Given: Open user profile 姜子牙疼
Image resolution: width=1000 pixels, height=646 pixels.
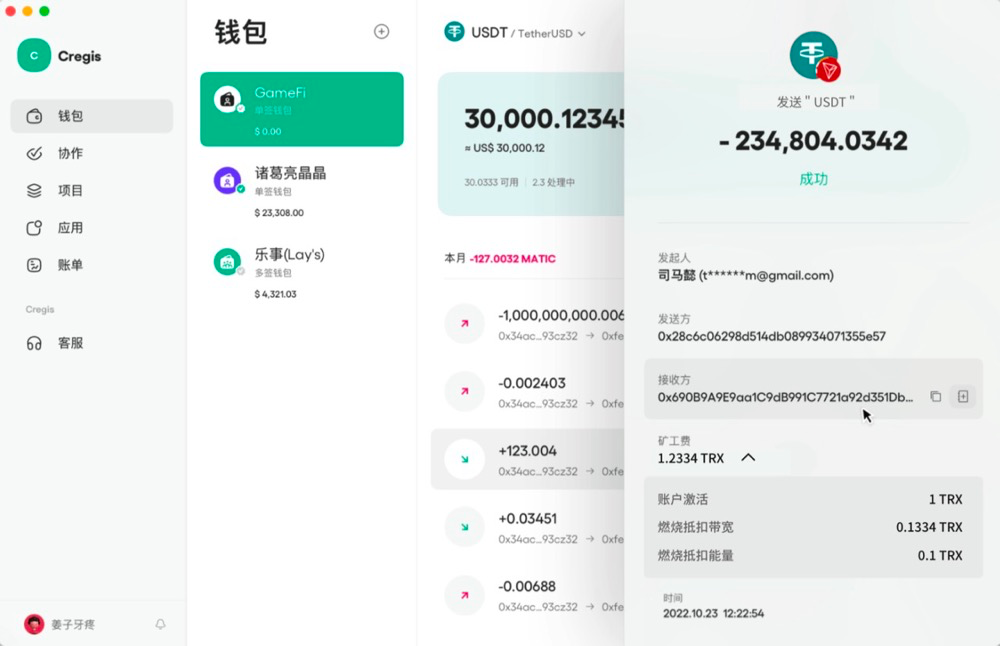Looking at the screenshot, I should (59, 624).
